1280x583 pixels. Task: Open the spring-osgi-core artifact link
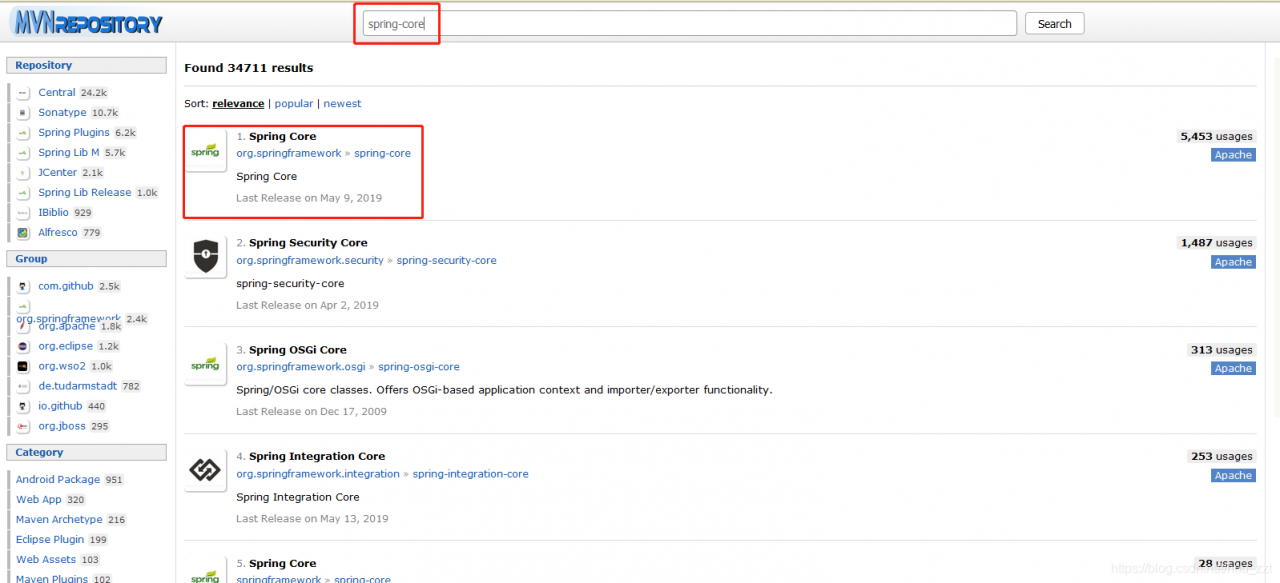419,367
